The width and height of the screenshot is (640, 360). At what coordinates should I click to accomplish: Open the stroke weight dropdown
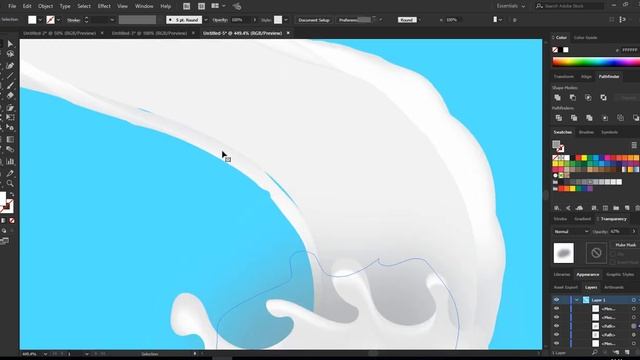pyautogui.click(x=112, y=20)
